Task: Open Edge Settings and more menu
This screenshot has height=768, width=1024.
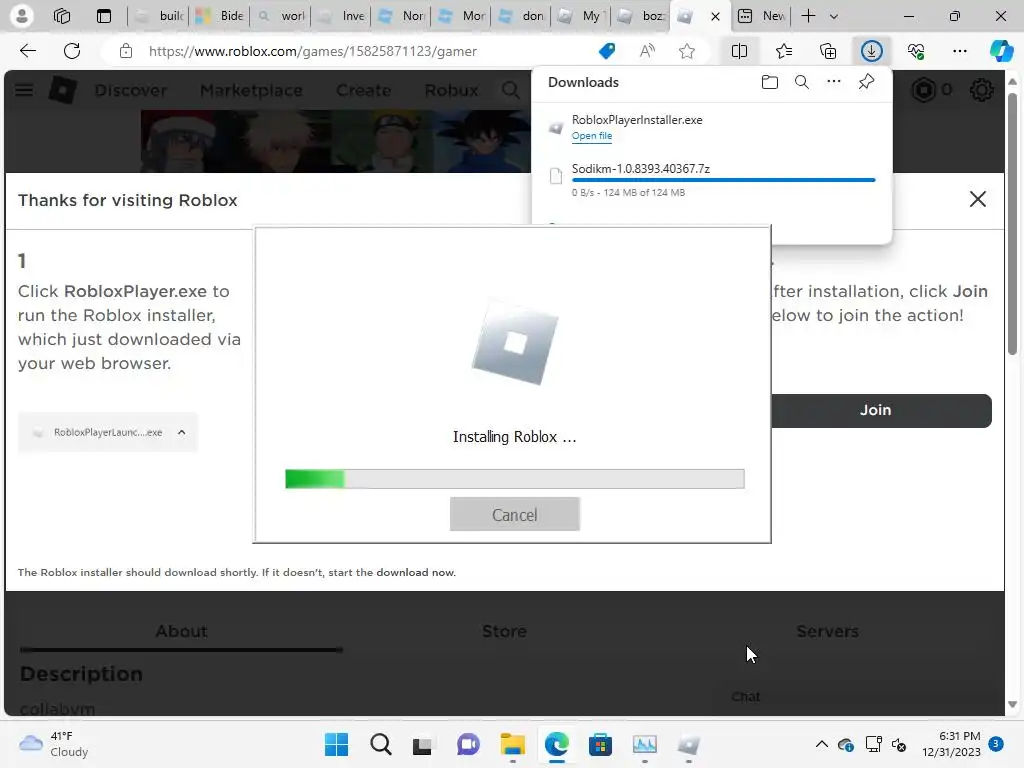Action: [959, 51]
